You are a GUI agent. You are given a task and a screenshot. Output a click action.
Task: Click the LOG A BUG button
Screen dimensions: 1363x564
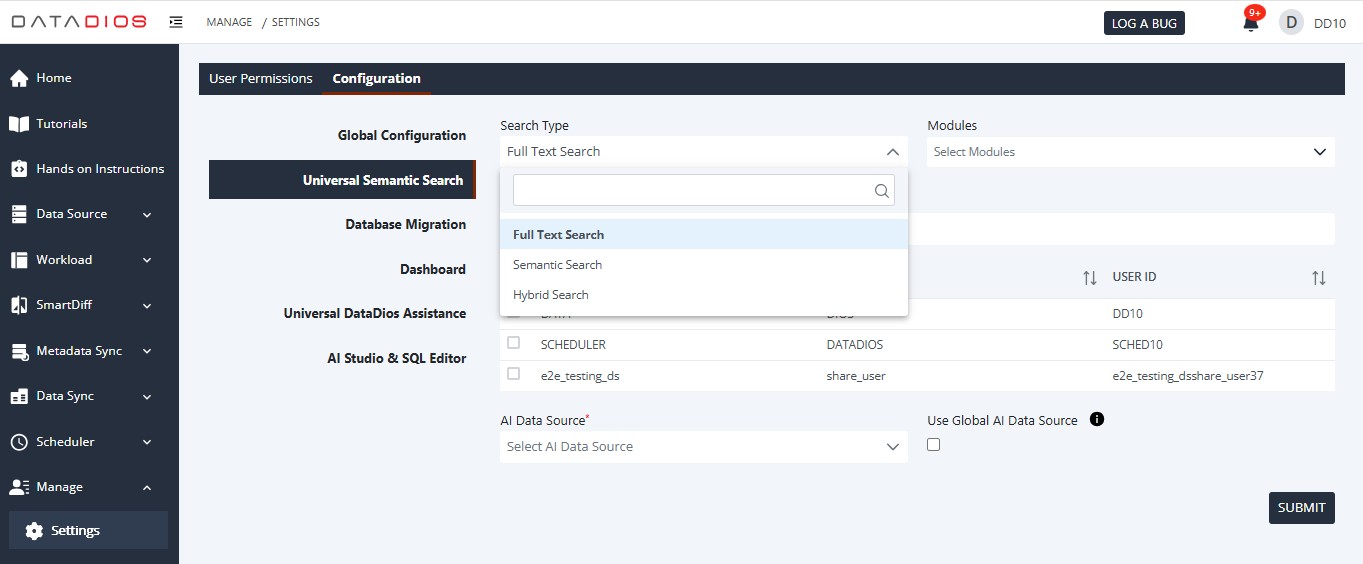click(1144, 23)
